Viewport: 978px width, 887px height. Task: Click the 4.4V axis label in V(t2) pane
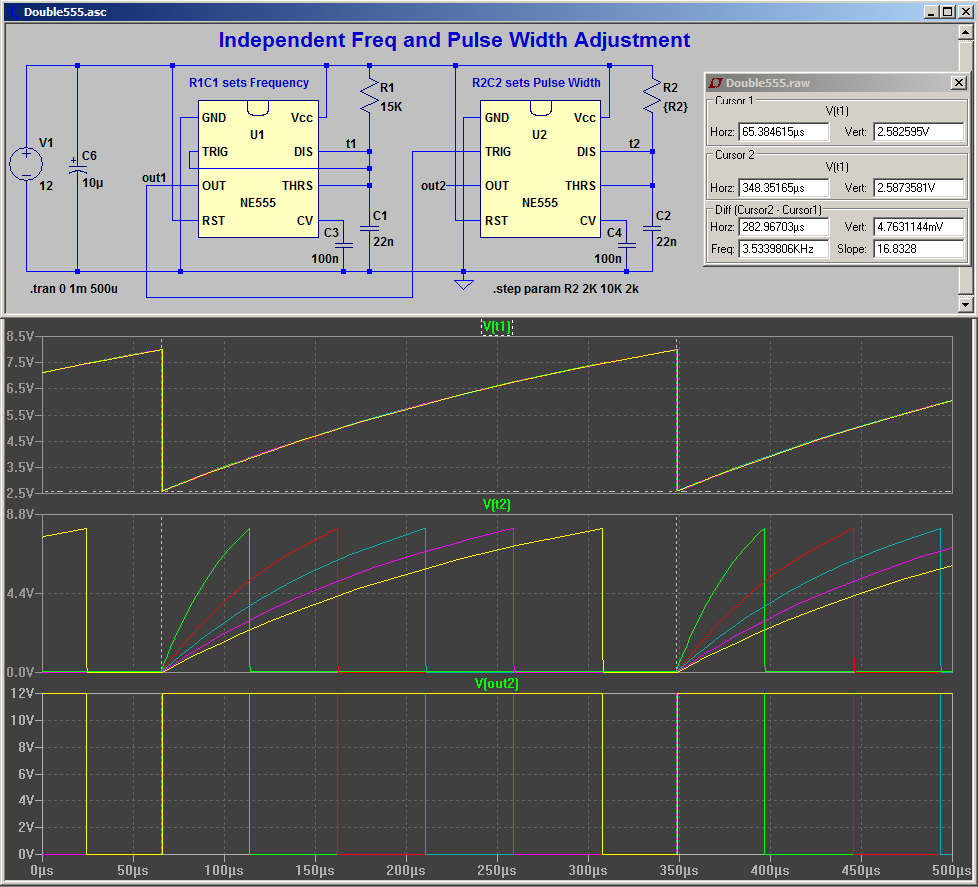[19, 593]
